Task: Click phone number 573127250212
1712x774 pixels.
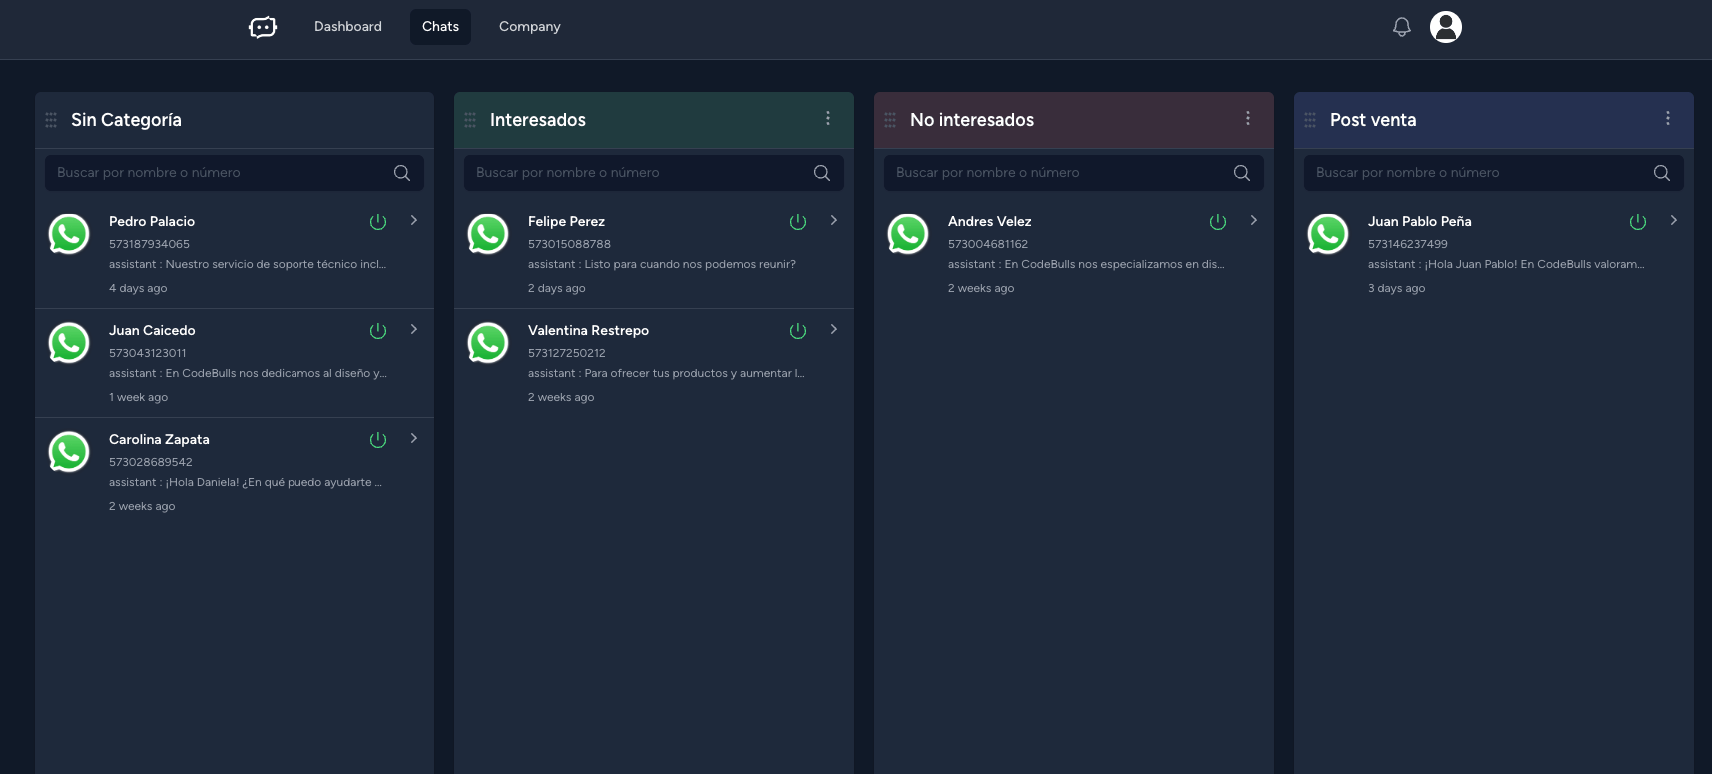Action: coord(566,353)
